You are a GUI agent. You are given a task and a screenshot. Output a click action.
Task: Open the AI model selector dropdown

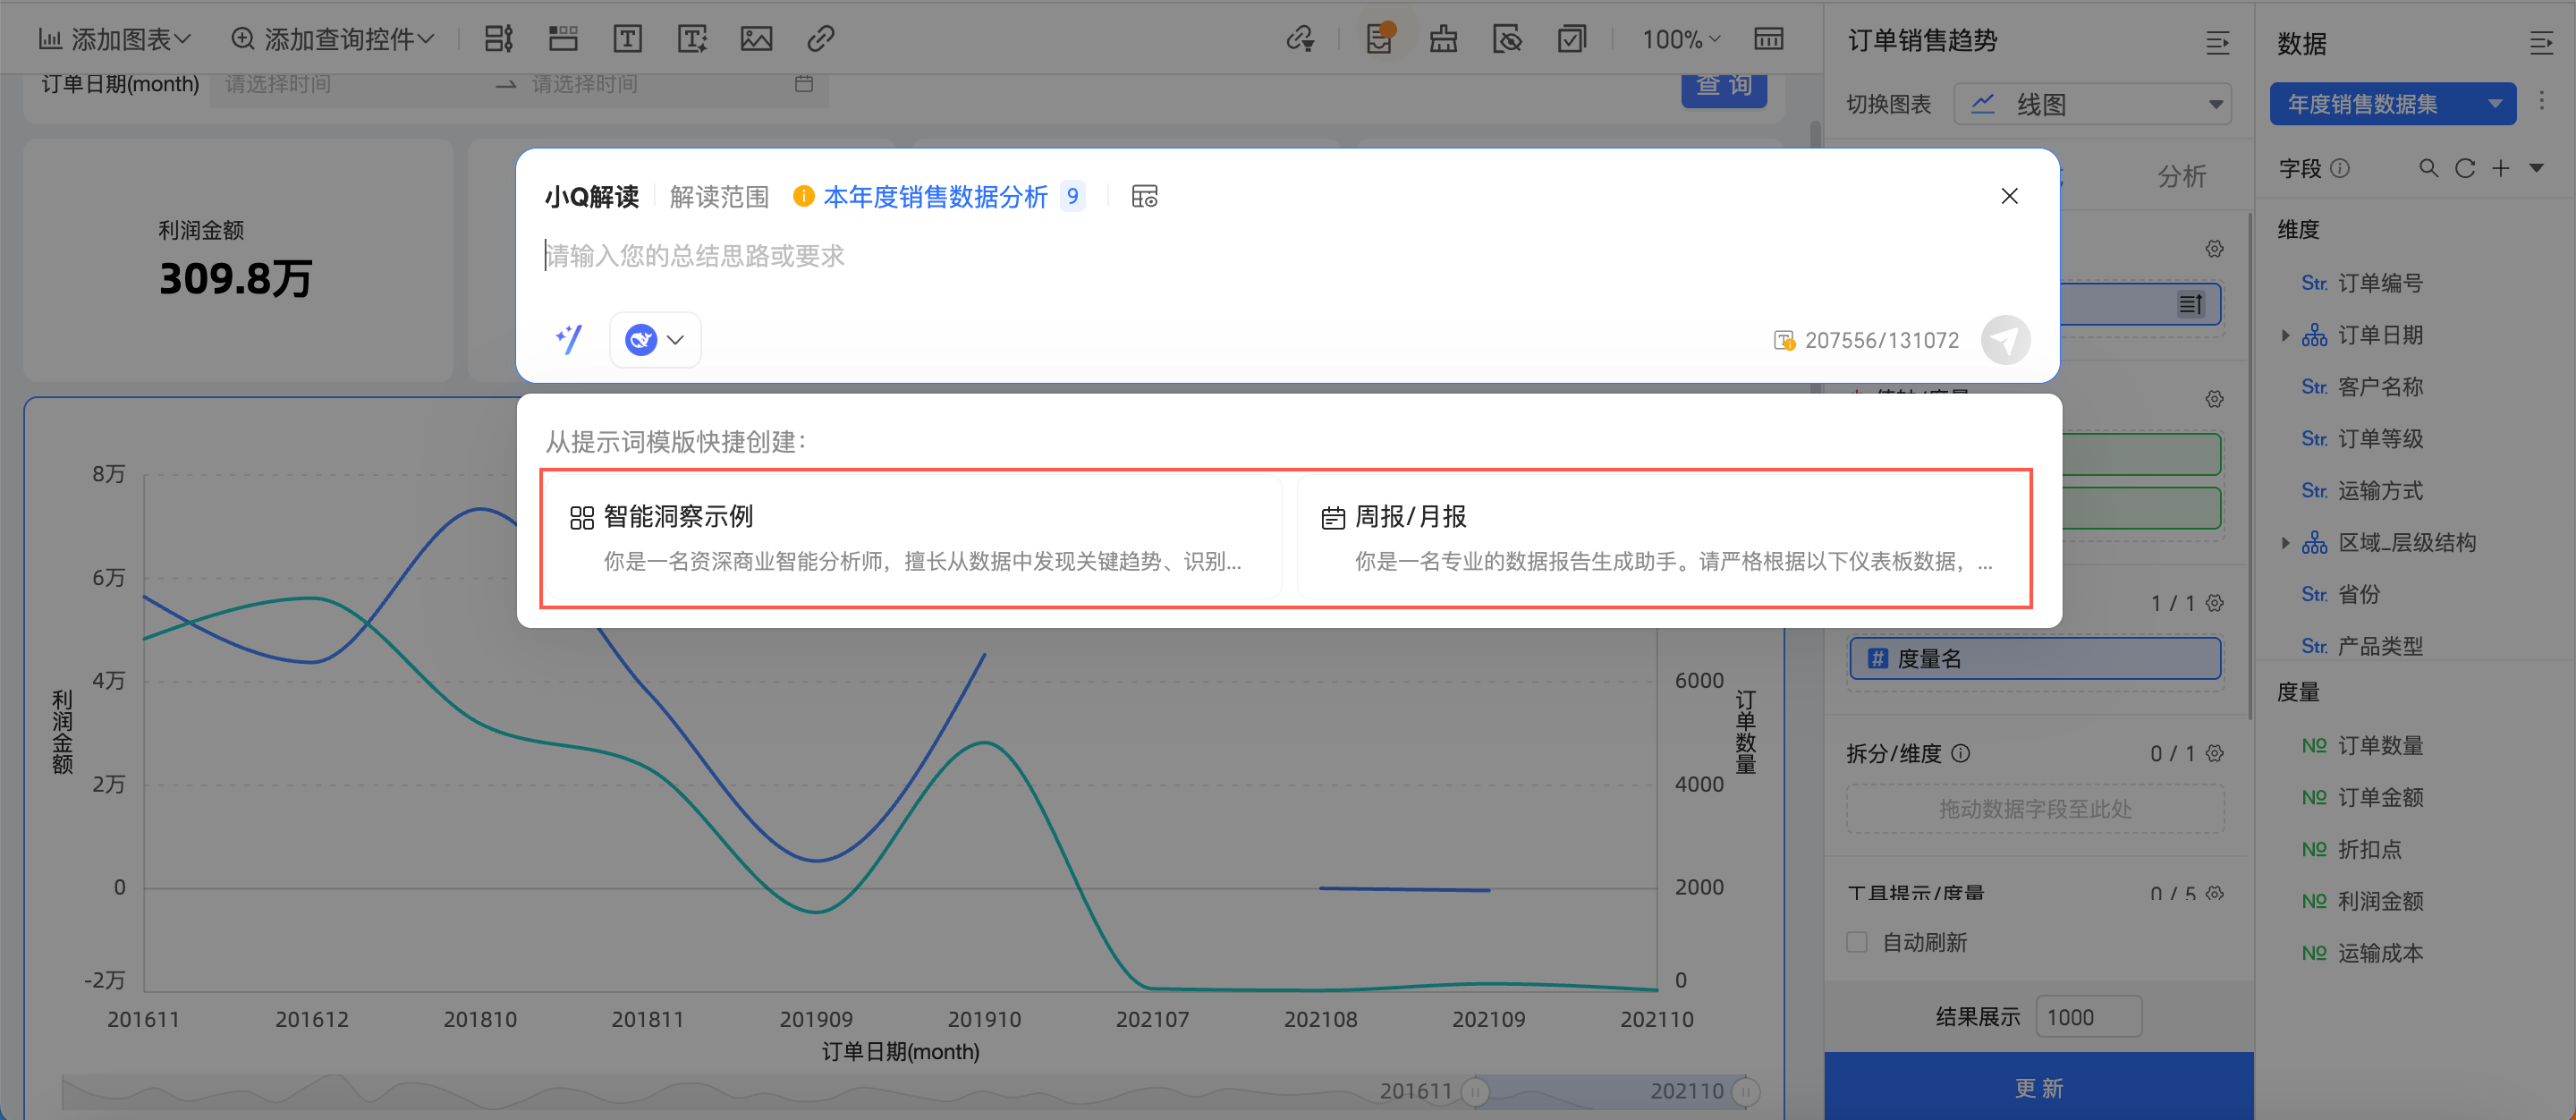click(655, 340)
